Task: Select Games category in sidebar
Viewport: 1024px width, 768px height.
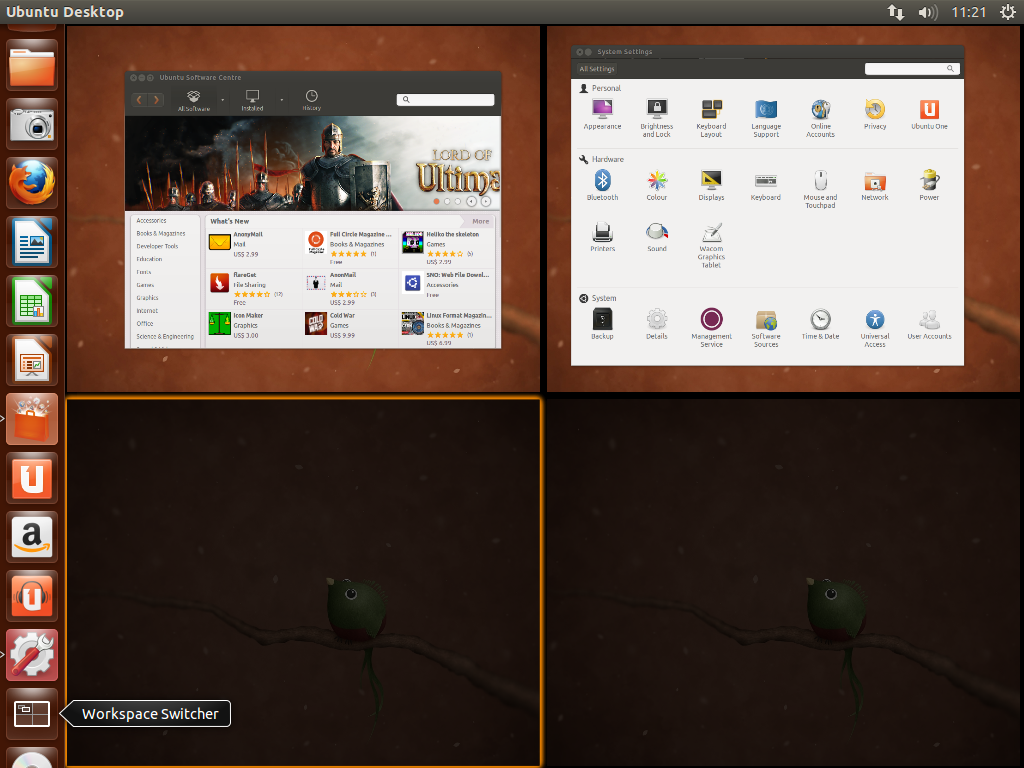Action: point(145,285)
